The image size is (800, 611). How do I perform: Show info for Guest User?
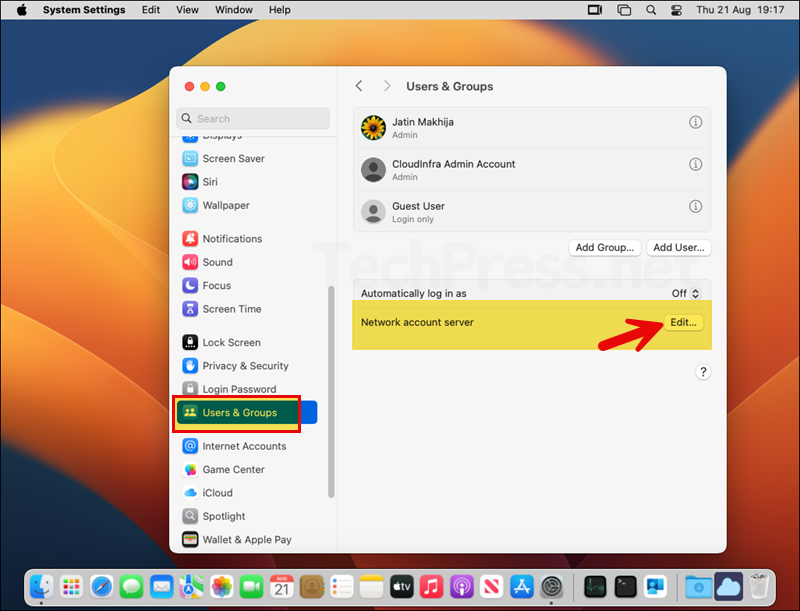(695, 207)
